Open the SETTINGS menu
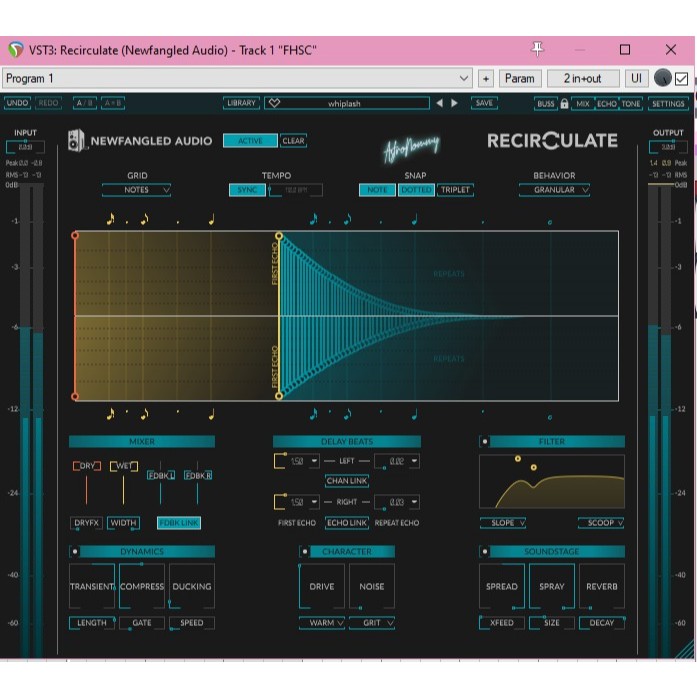The height and width of the screenshot is (697, 697). [x=668, y=104]
